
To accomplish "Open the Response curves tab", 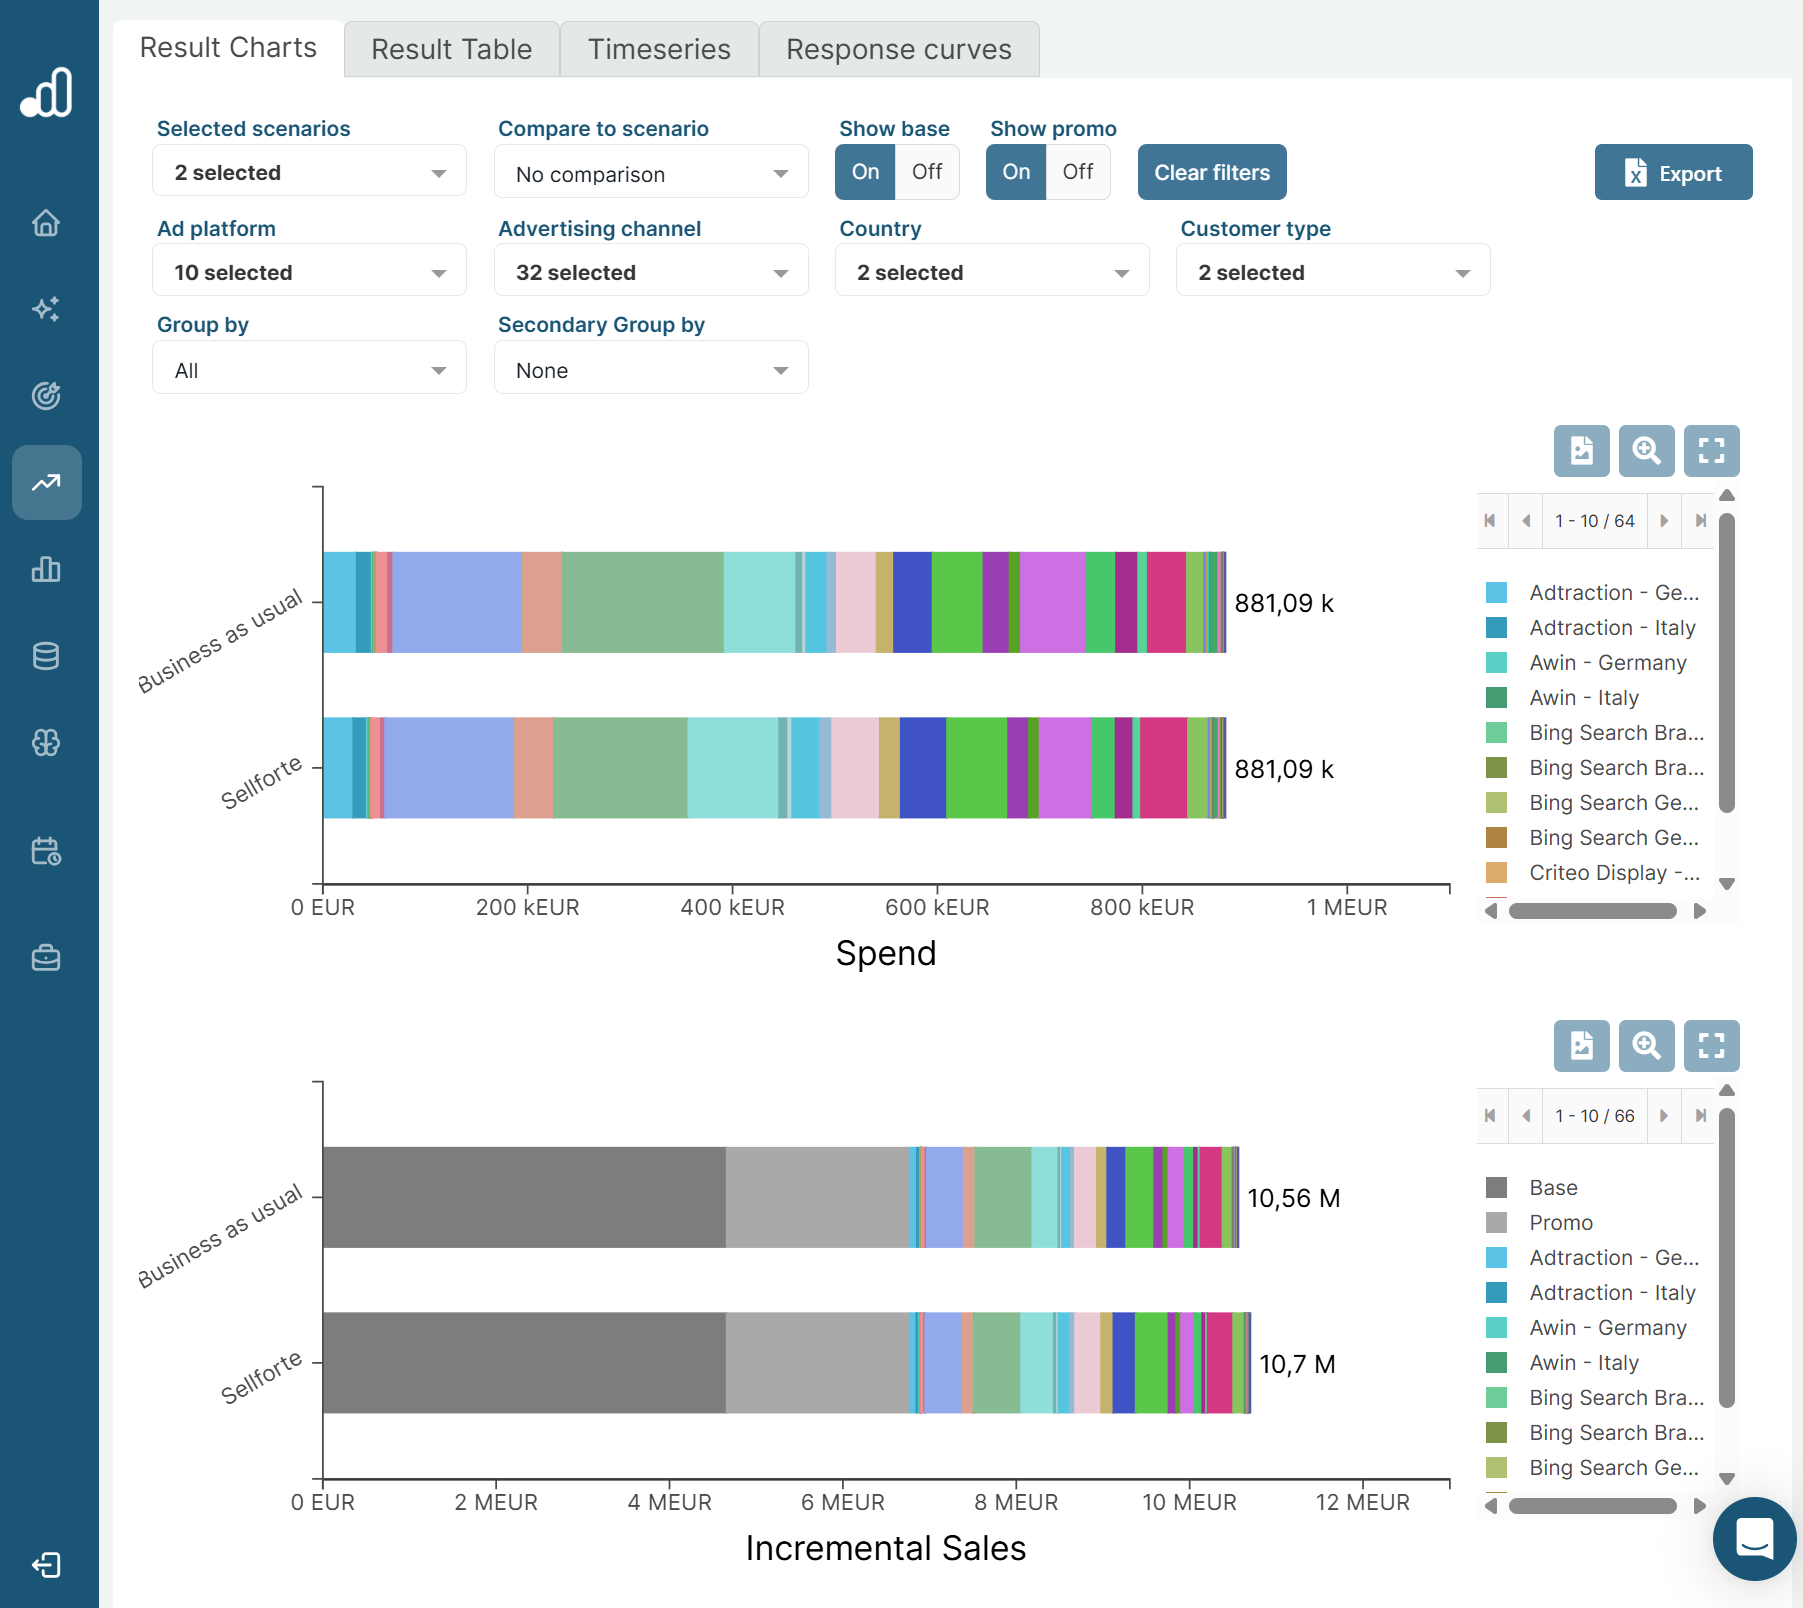I will coord(898,49).
